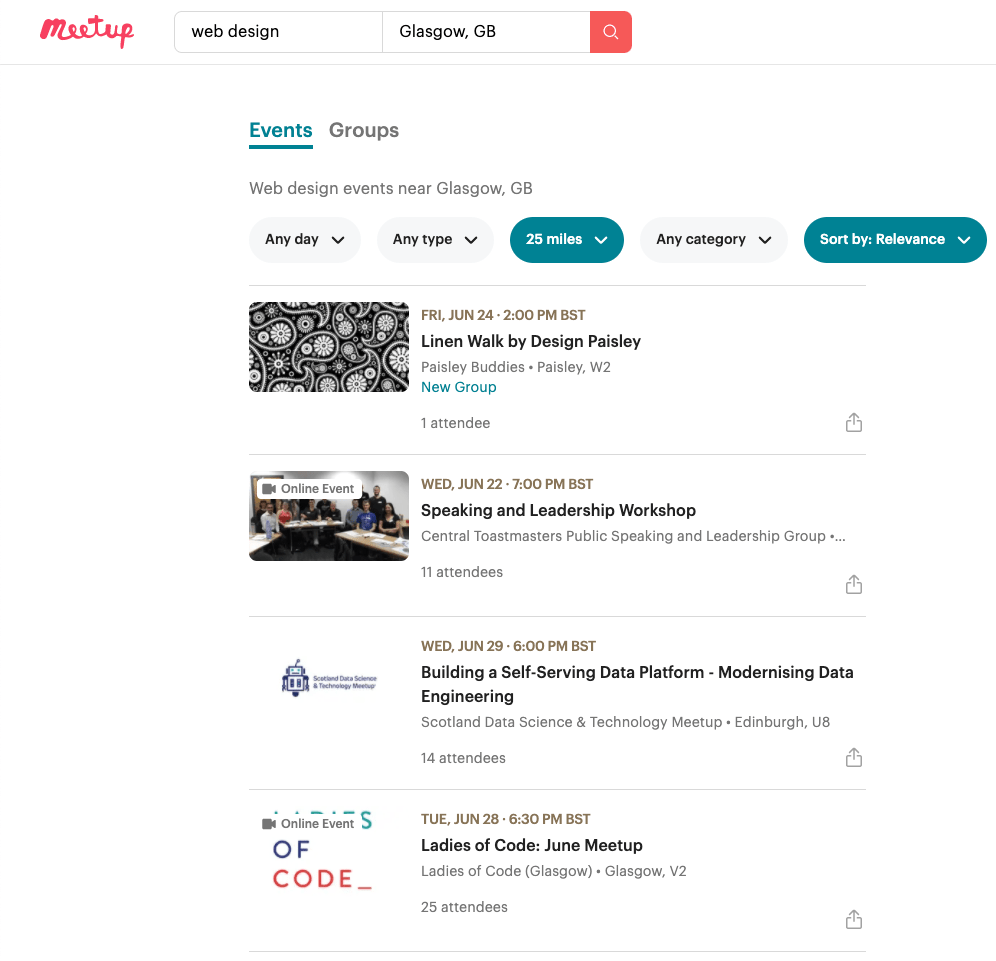Select the Events tab
Image resolution: width=996 pixels, height=961 pixels.
[x=280, y=130]
